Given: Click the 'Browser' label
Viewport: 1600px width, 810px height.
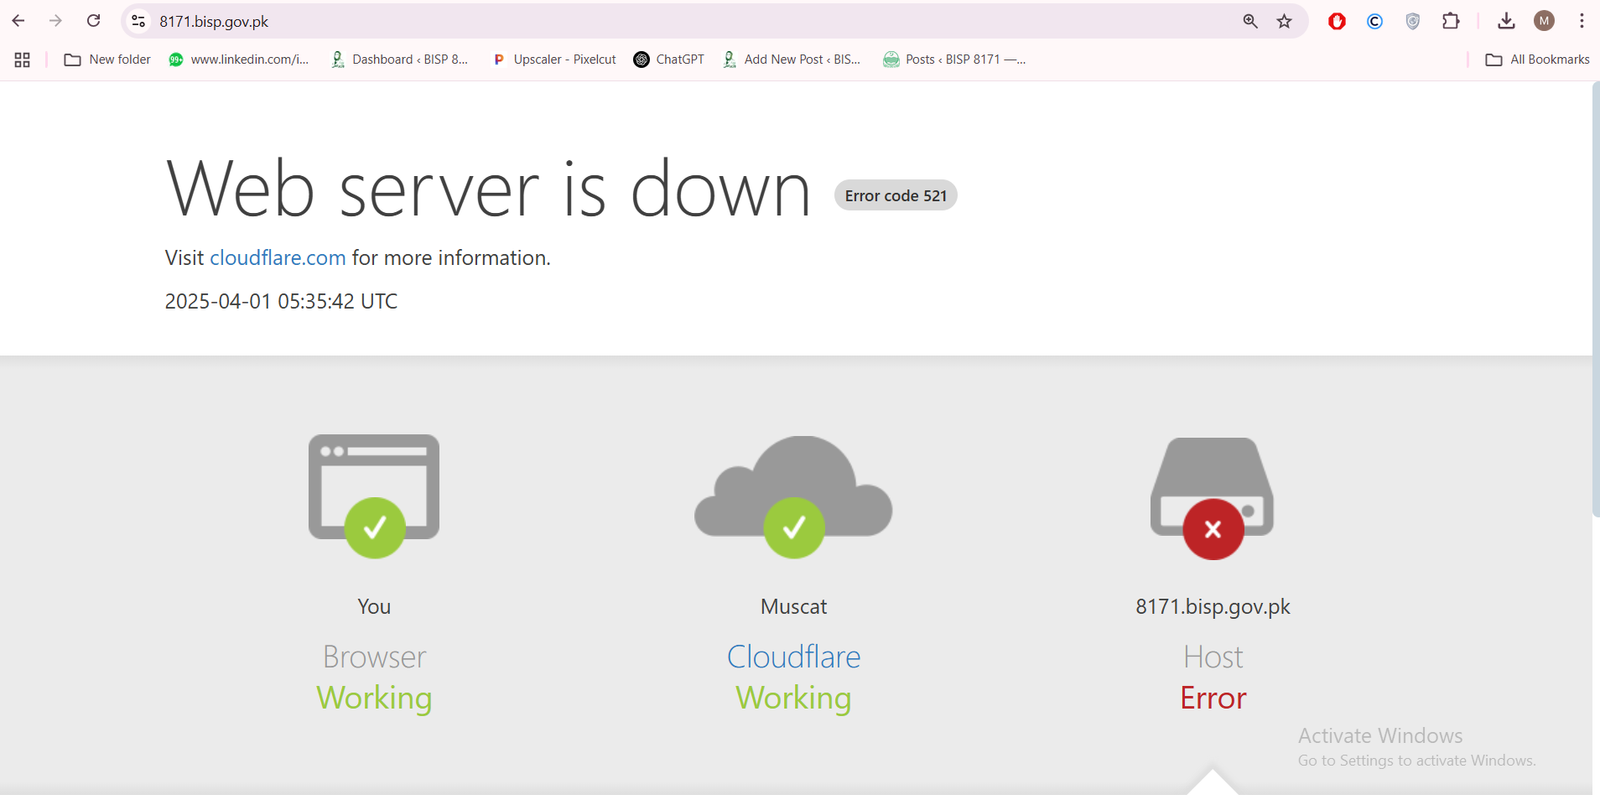Looking at the screenshot, I should (x=374, y=657).
